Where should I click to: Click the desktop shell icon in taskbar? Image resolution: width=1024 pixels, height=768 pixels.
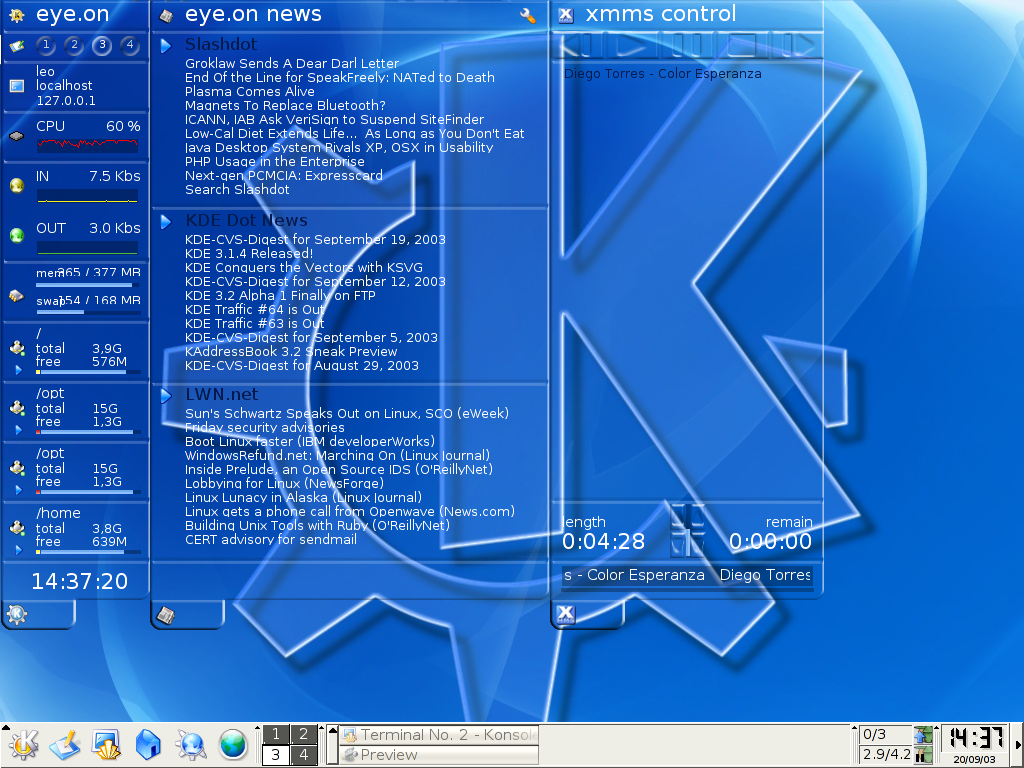point(106,744)
